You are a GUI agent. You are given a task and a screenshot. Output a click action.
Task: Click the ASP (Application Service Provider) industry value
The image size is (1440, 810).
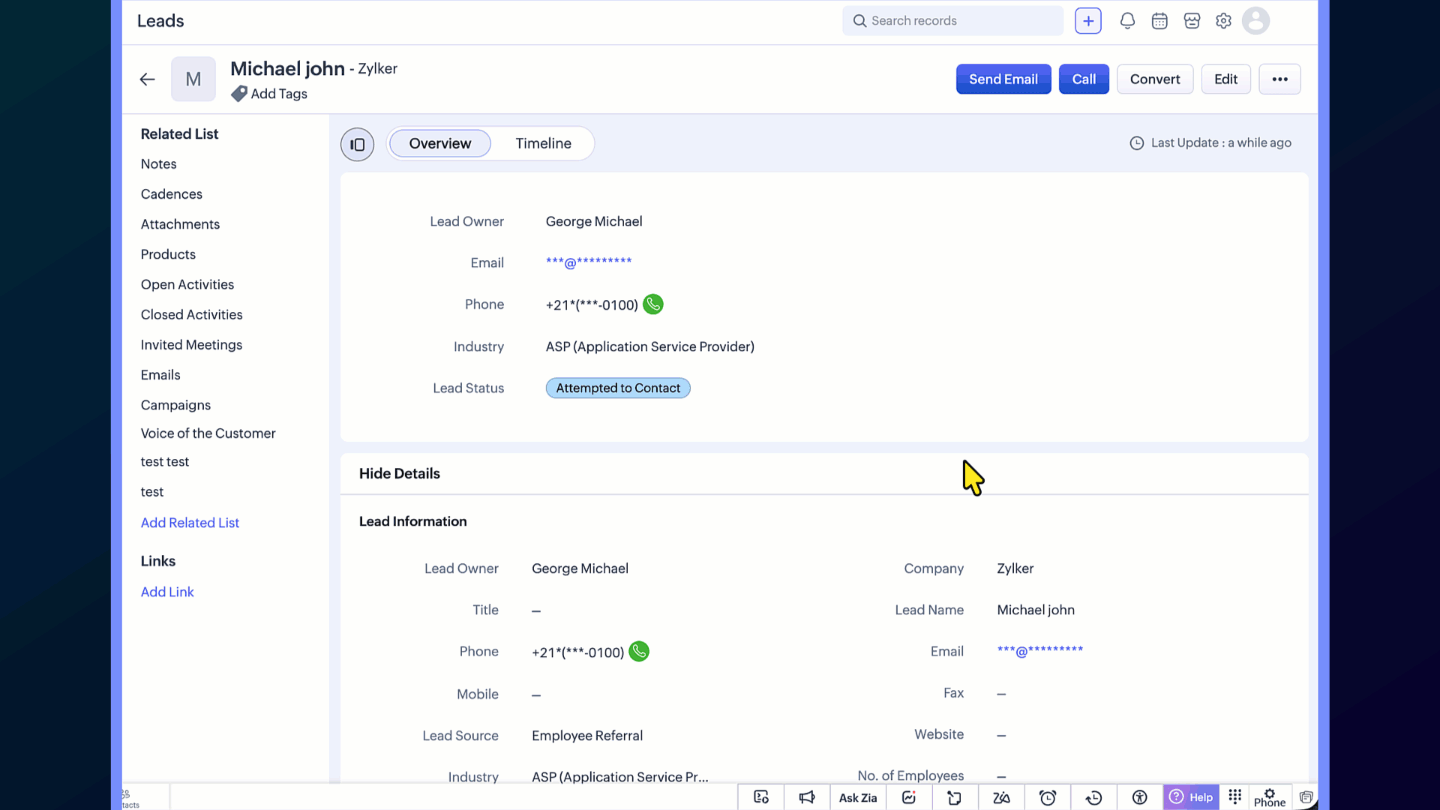click(650, 347)
